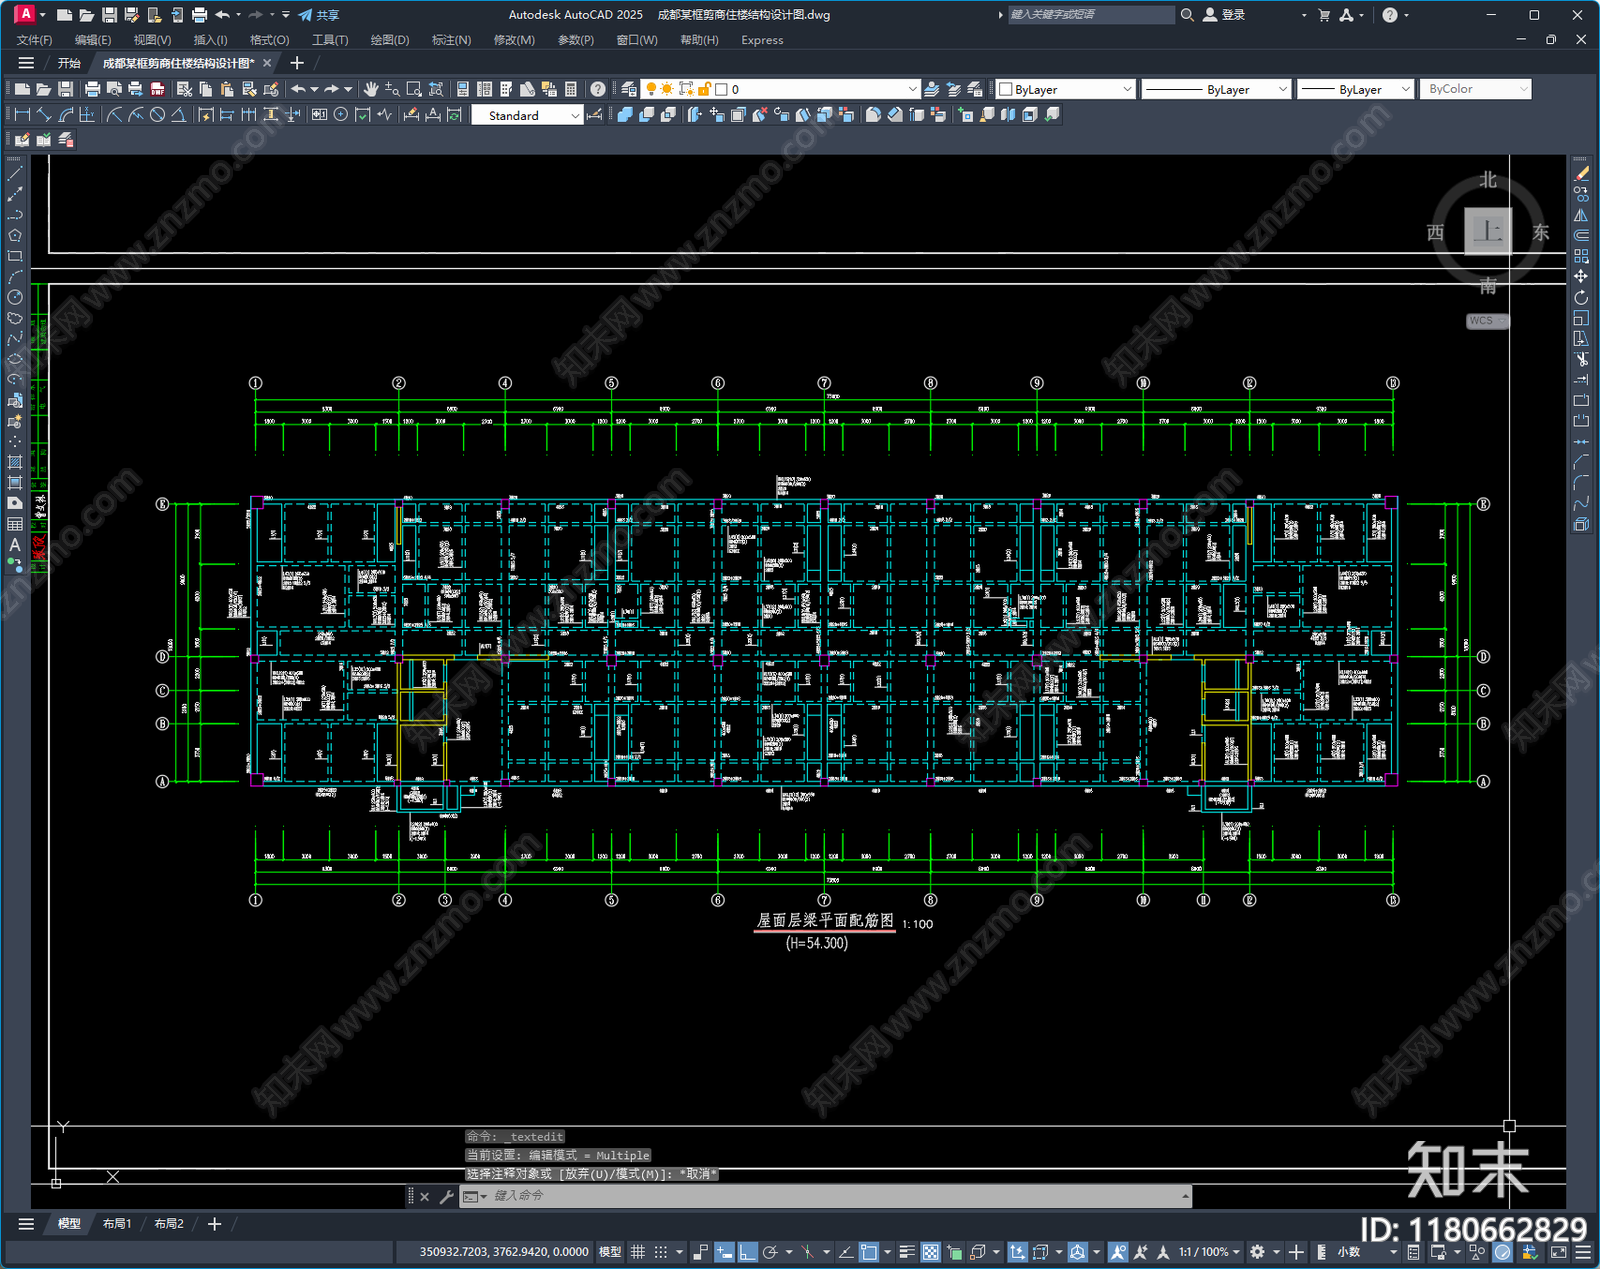Select the Multiline Text A tool

coord(15,545)
